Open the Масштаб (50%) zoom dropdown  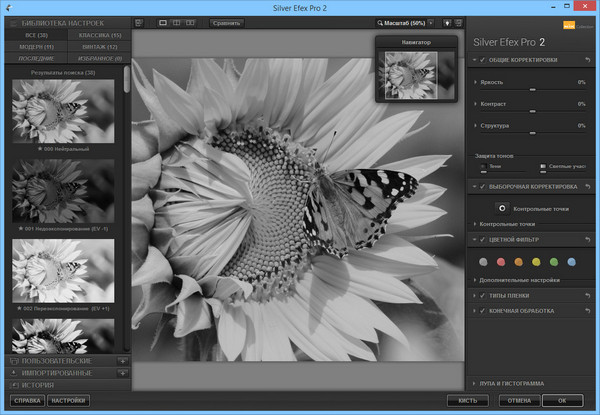[x=400, y=21]
